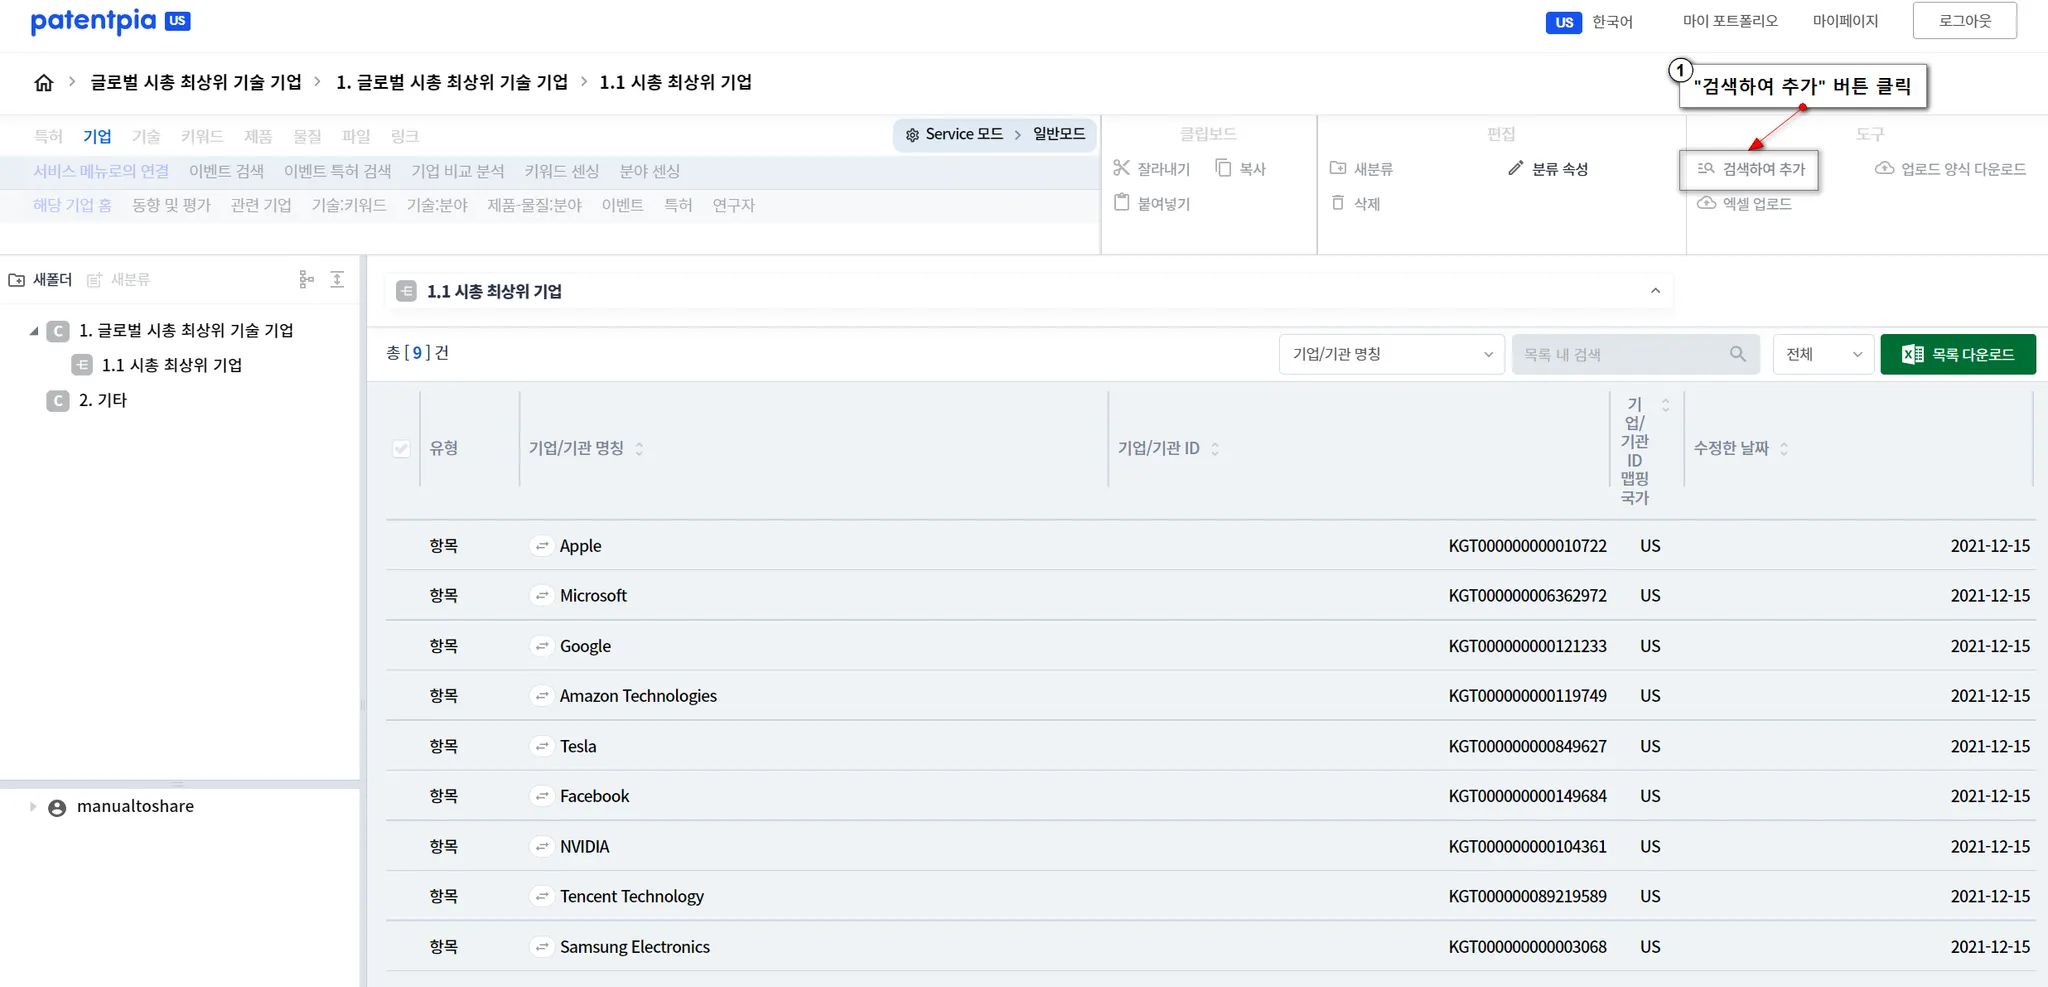Open the 마이페이지 link
Image resolution: width=2048 pixels, height=987 pixels.
1845,21
